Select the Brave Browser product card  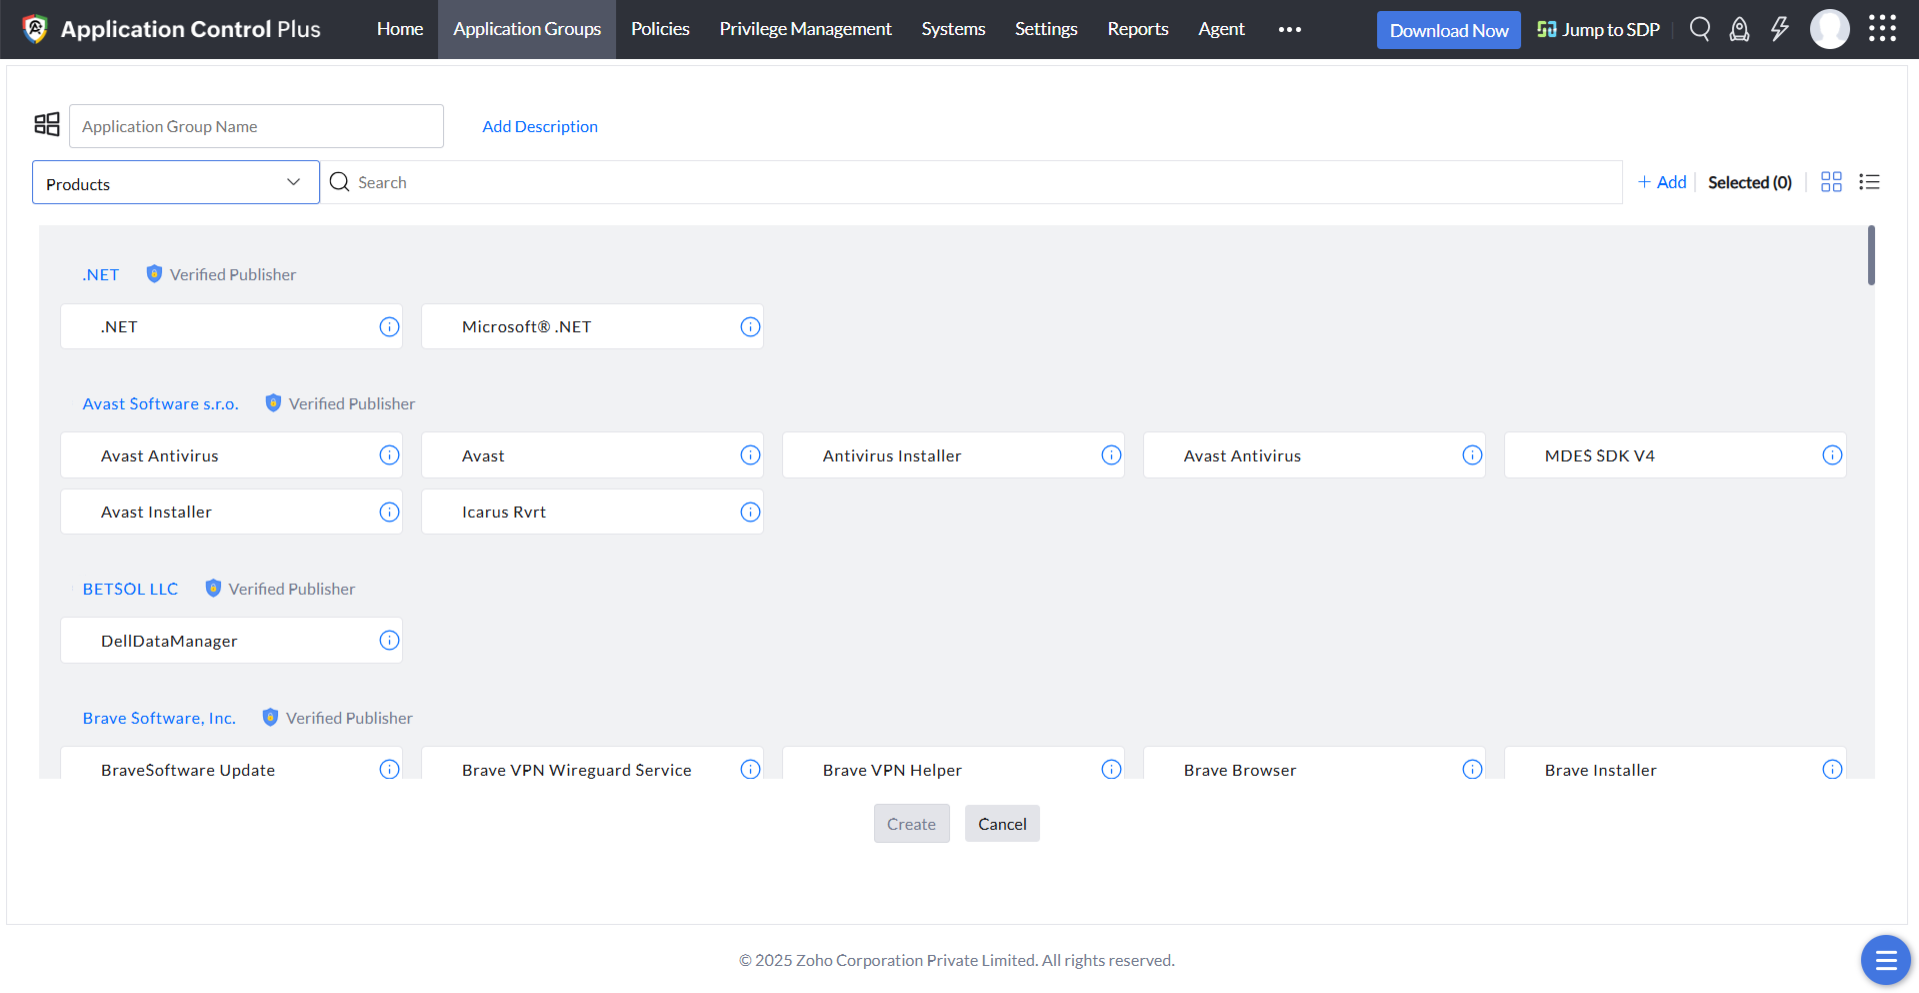1314,763
